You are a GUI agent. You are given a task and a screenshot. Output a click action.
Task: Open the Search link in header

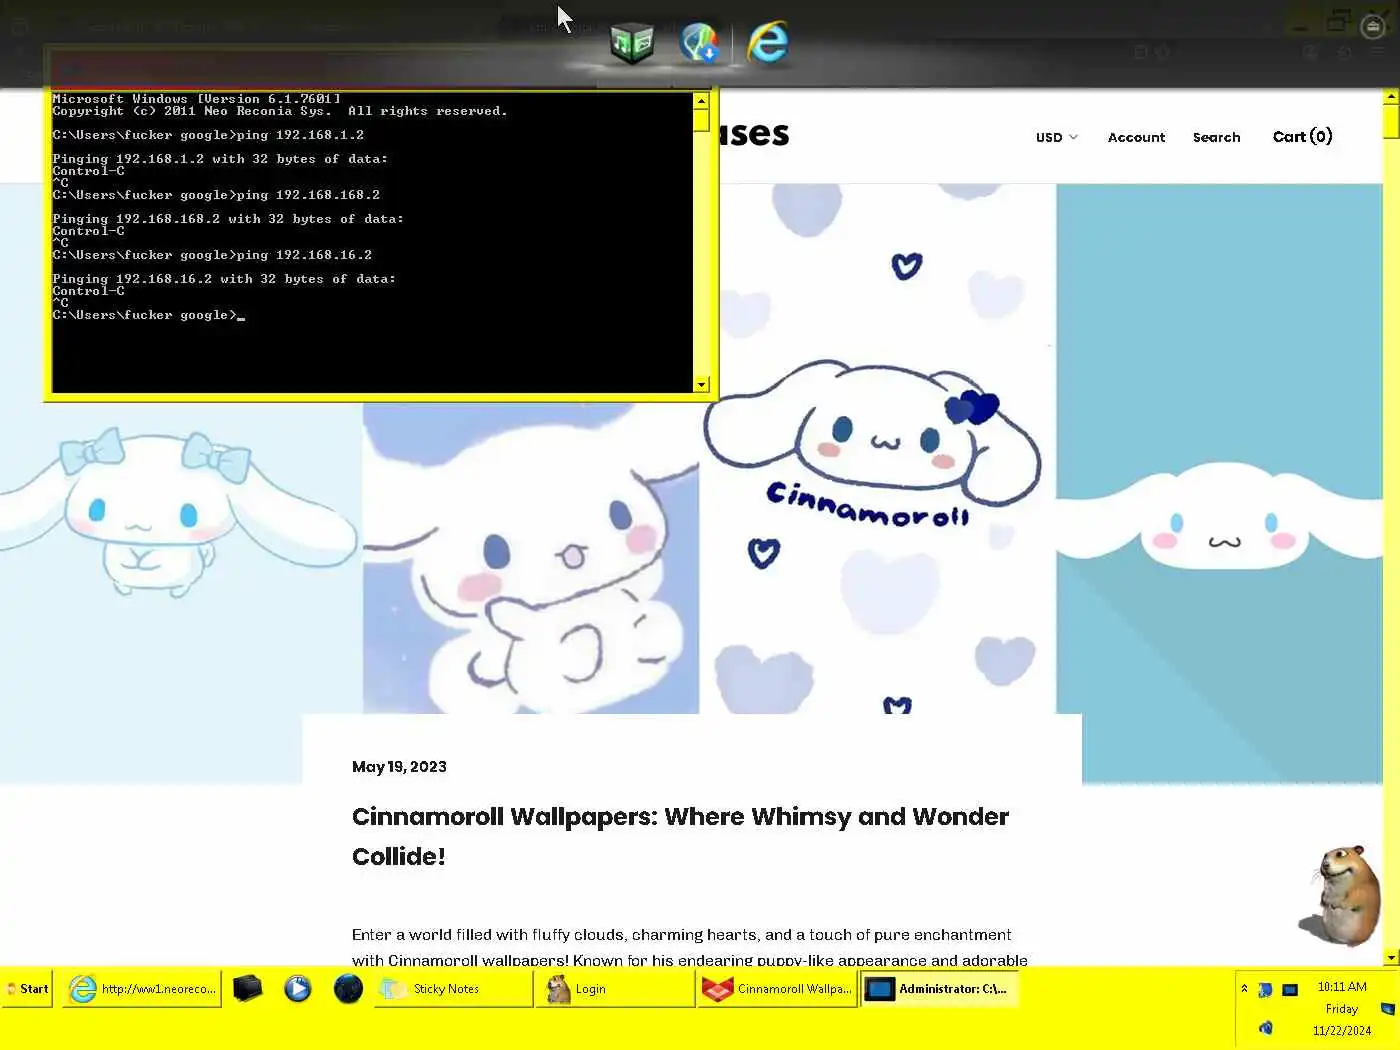pos(1216,137)
